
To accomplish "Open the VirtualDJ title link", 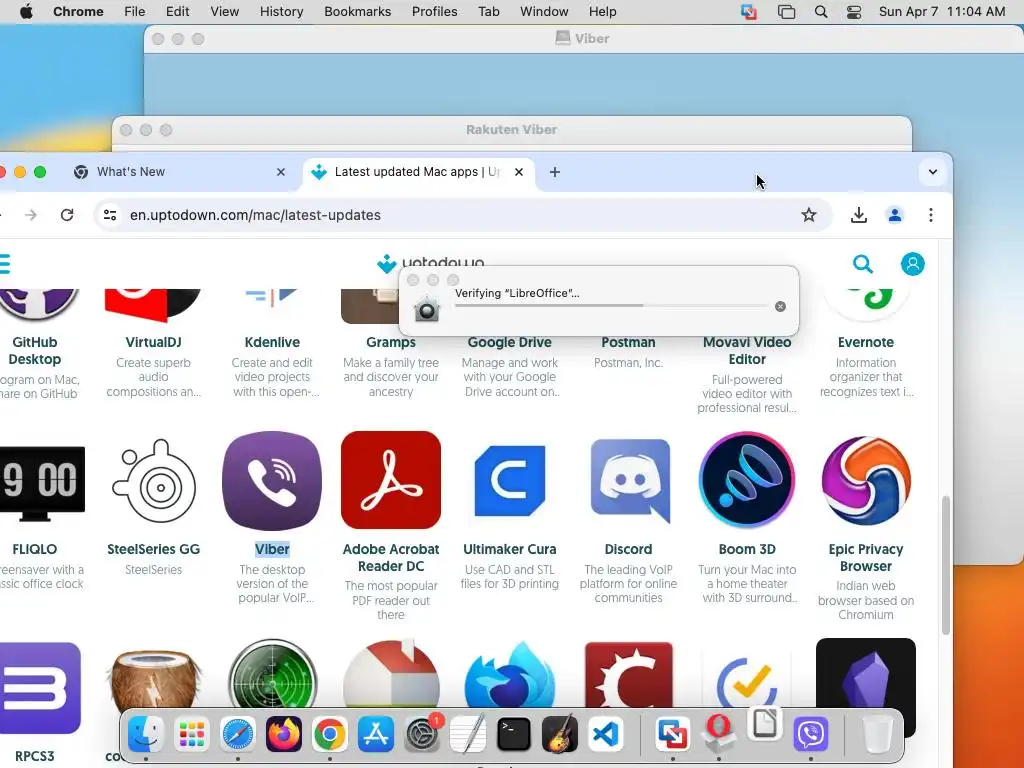I will coord(153,342).
